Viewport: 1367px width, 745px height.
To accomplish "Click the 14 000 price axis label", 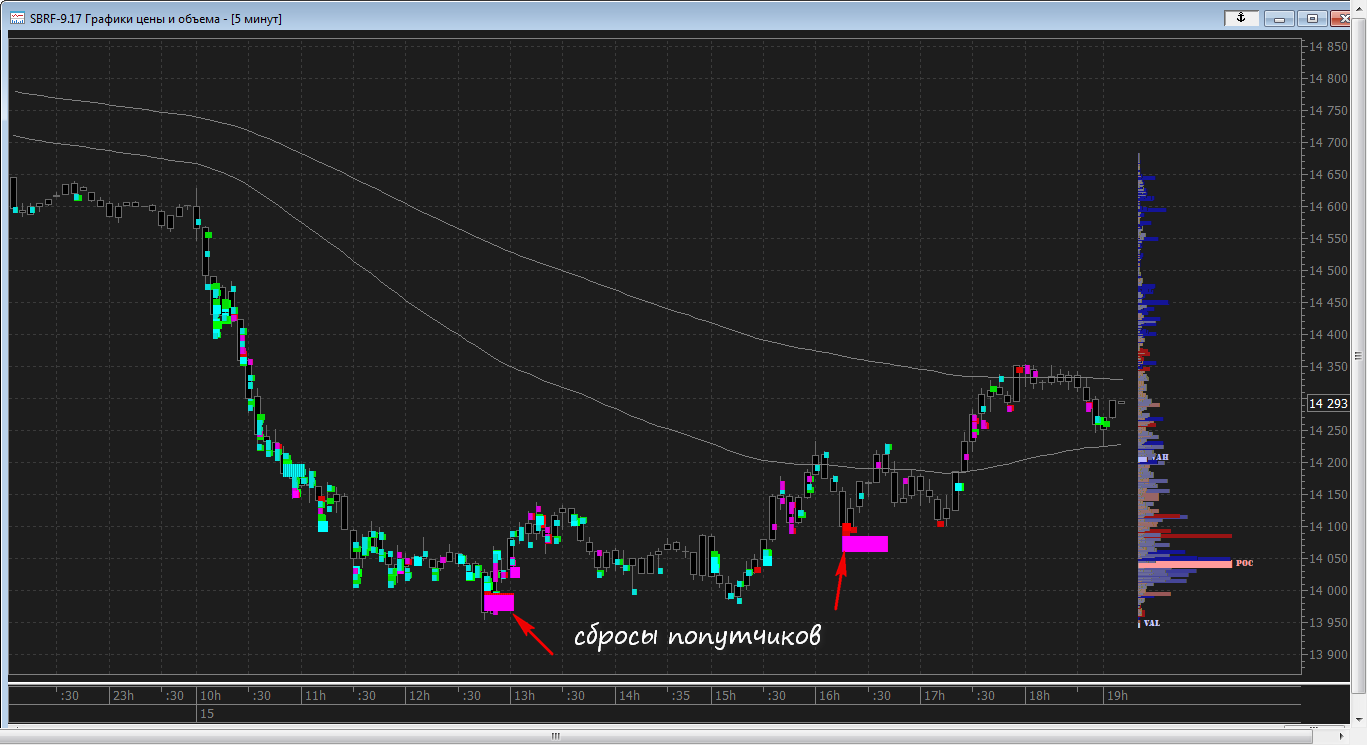I will pyautogui.click(x=1328, y=590).
